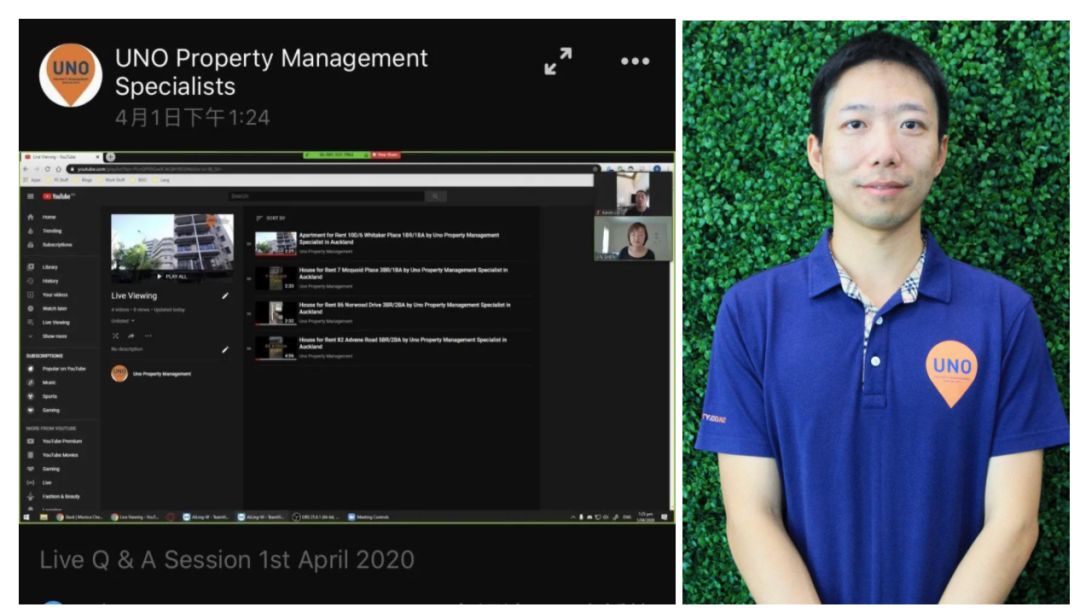Click the youtube.com address bar
Image resolution: width=1080 pixels, height=613 pixels.
pos(334,169)
